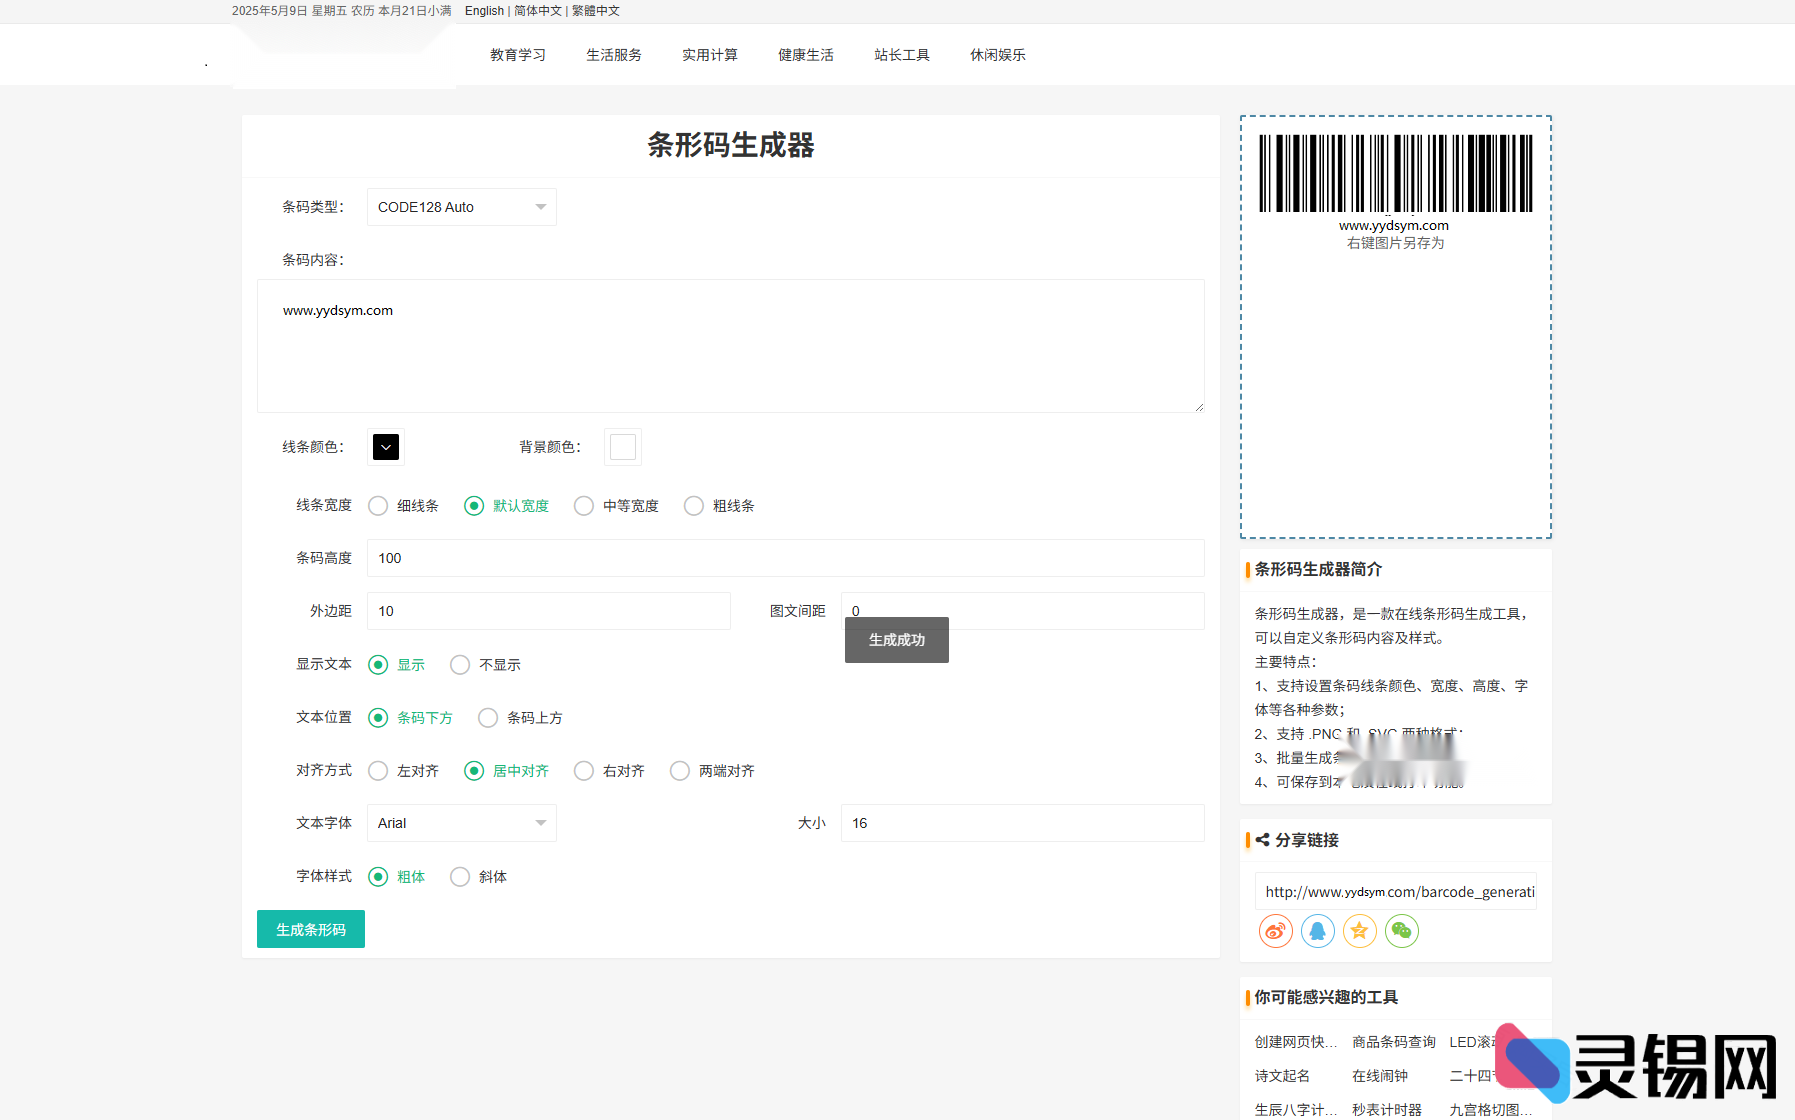
Task: Open the 实用计算 menu
Action: 710,55
